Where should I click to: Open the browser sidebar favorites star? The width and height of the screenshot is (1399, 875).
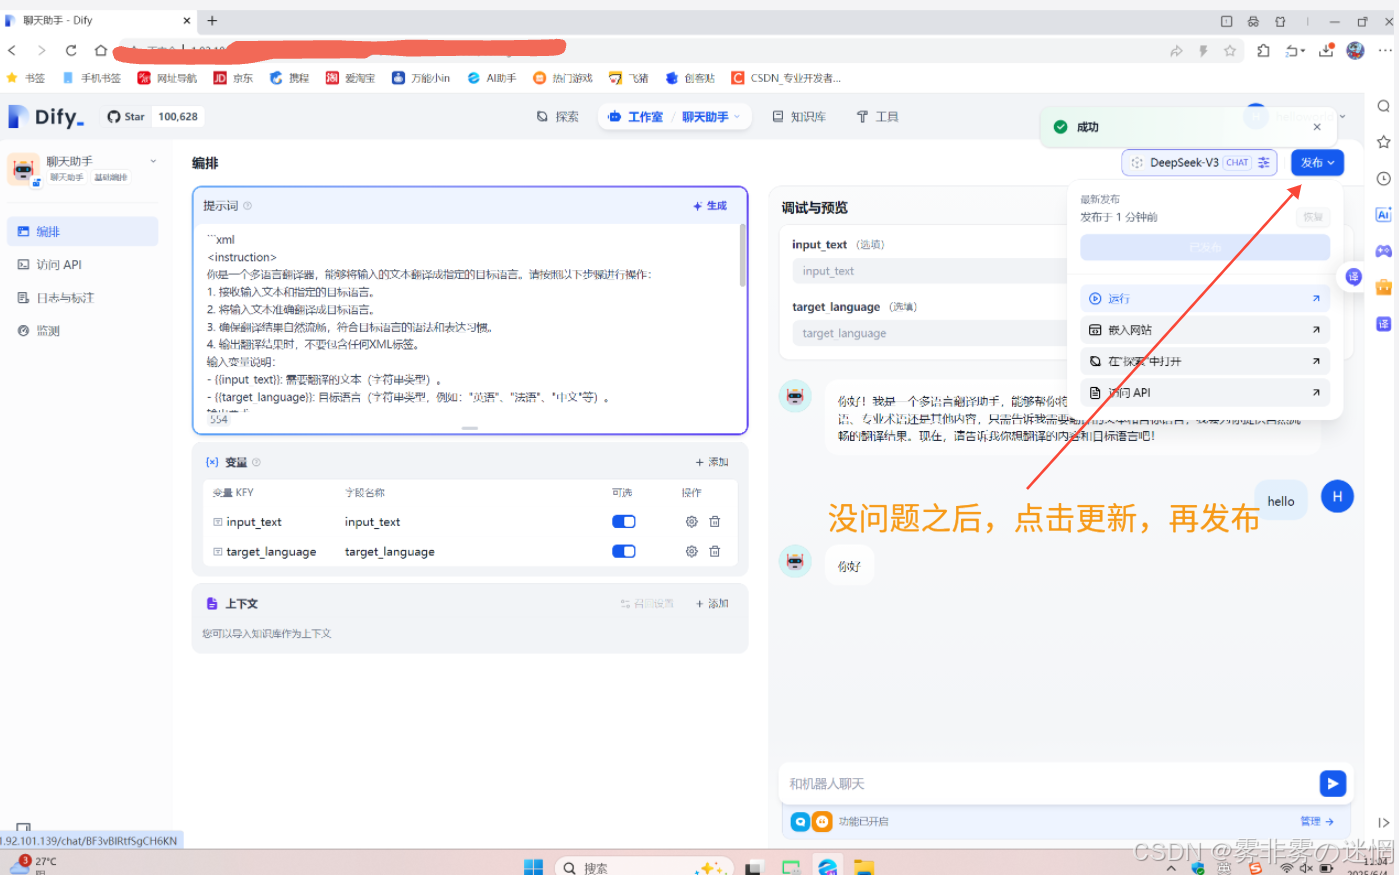click(x=1384, y=142)
